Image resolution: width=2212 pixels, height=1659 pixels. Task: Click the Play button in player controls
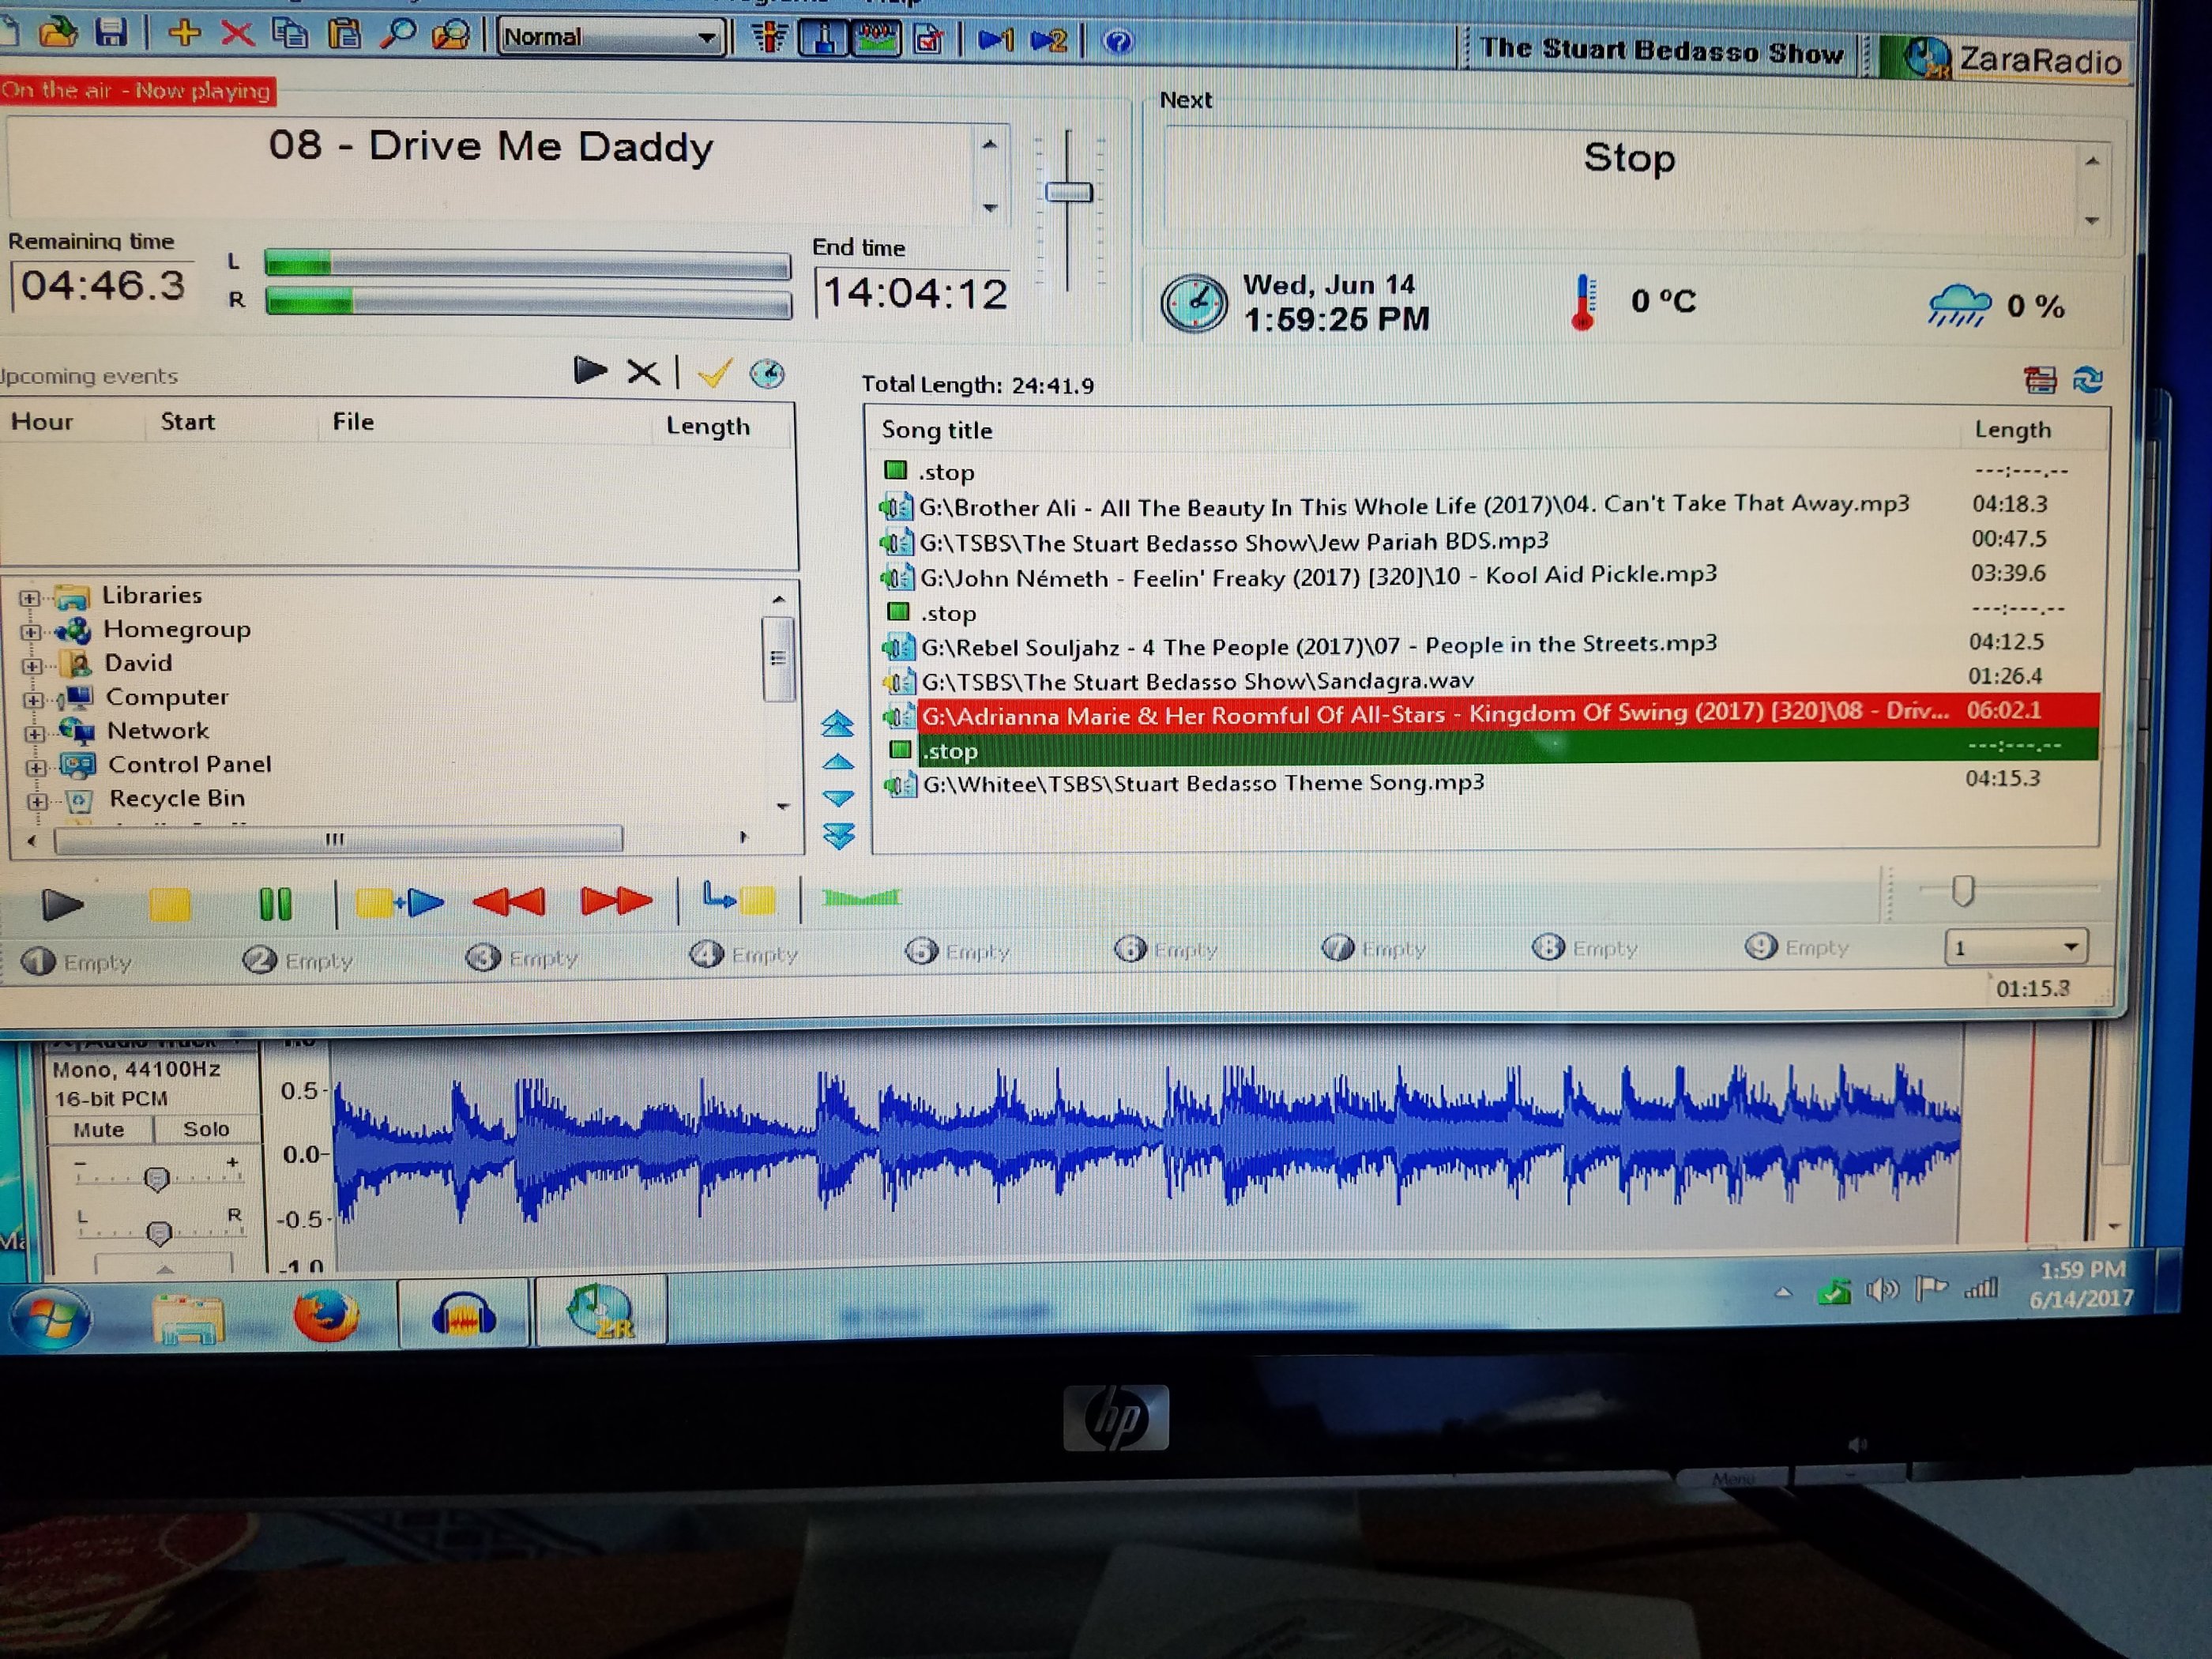[x=62, y=905]
